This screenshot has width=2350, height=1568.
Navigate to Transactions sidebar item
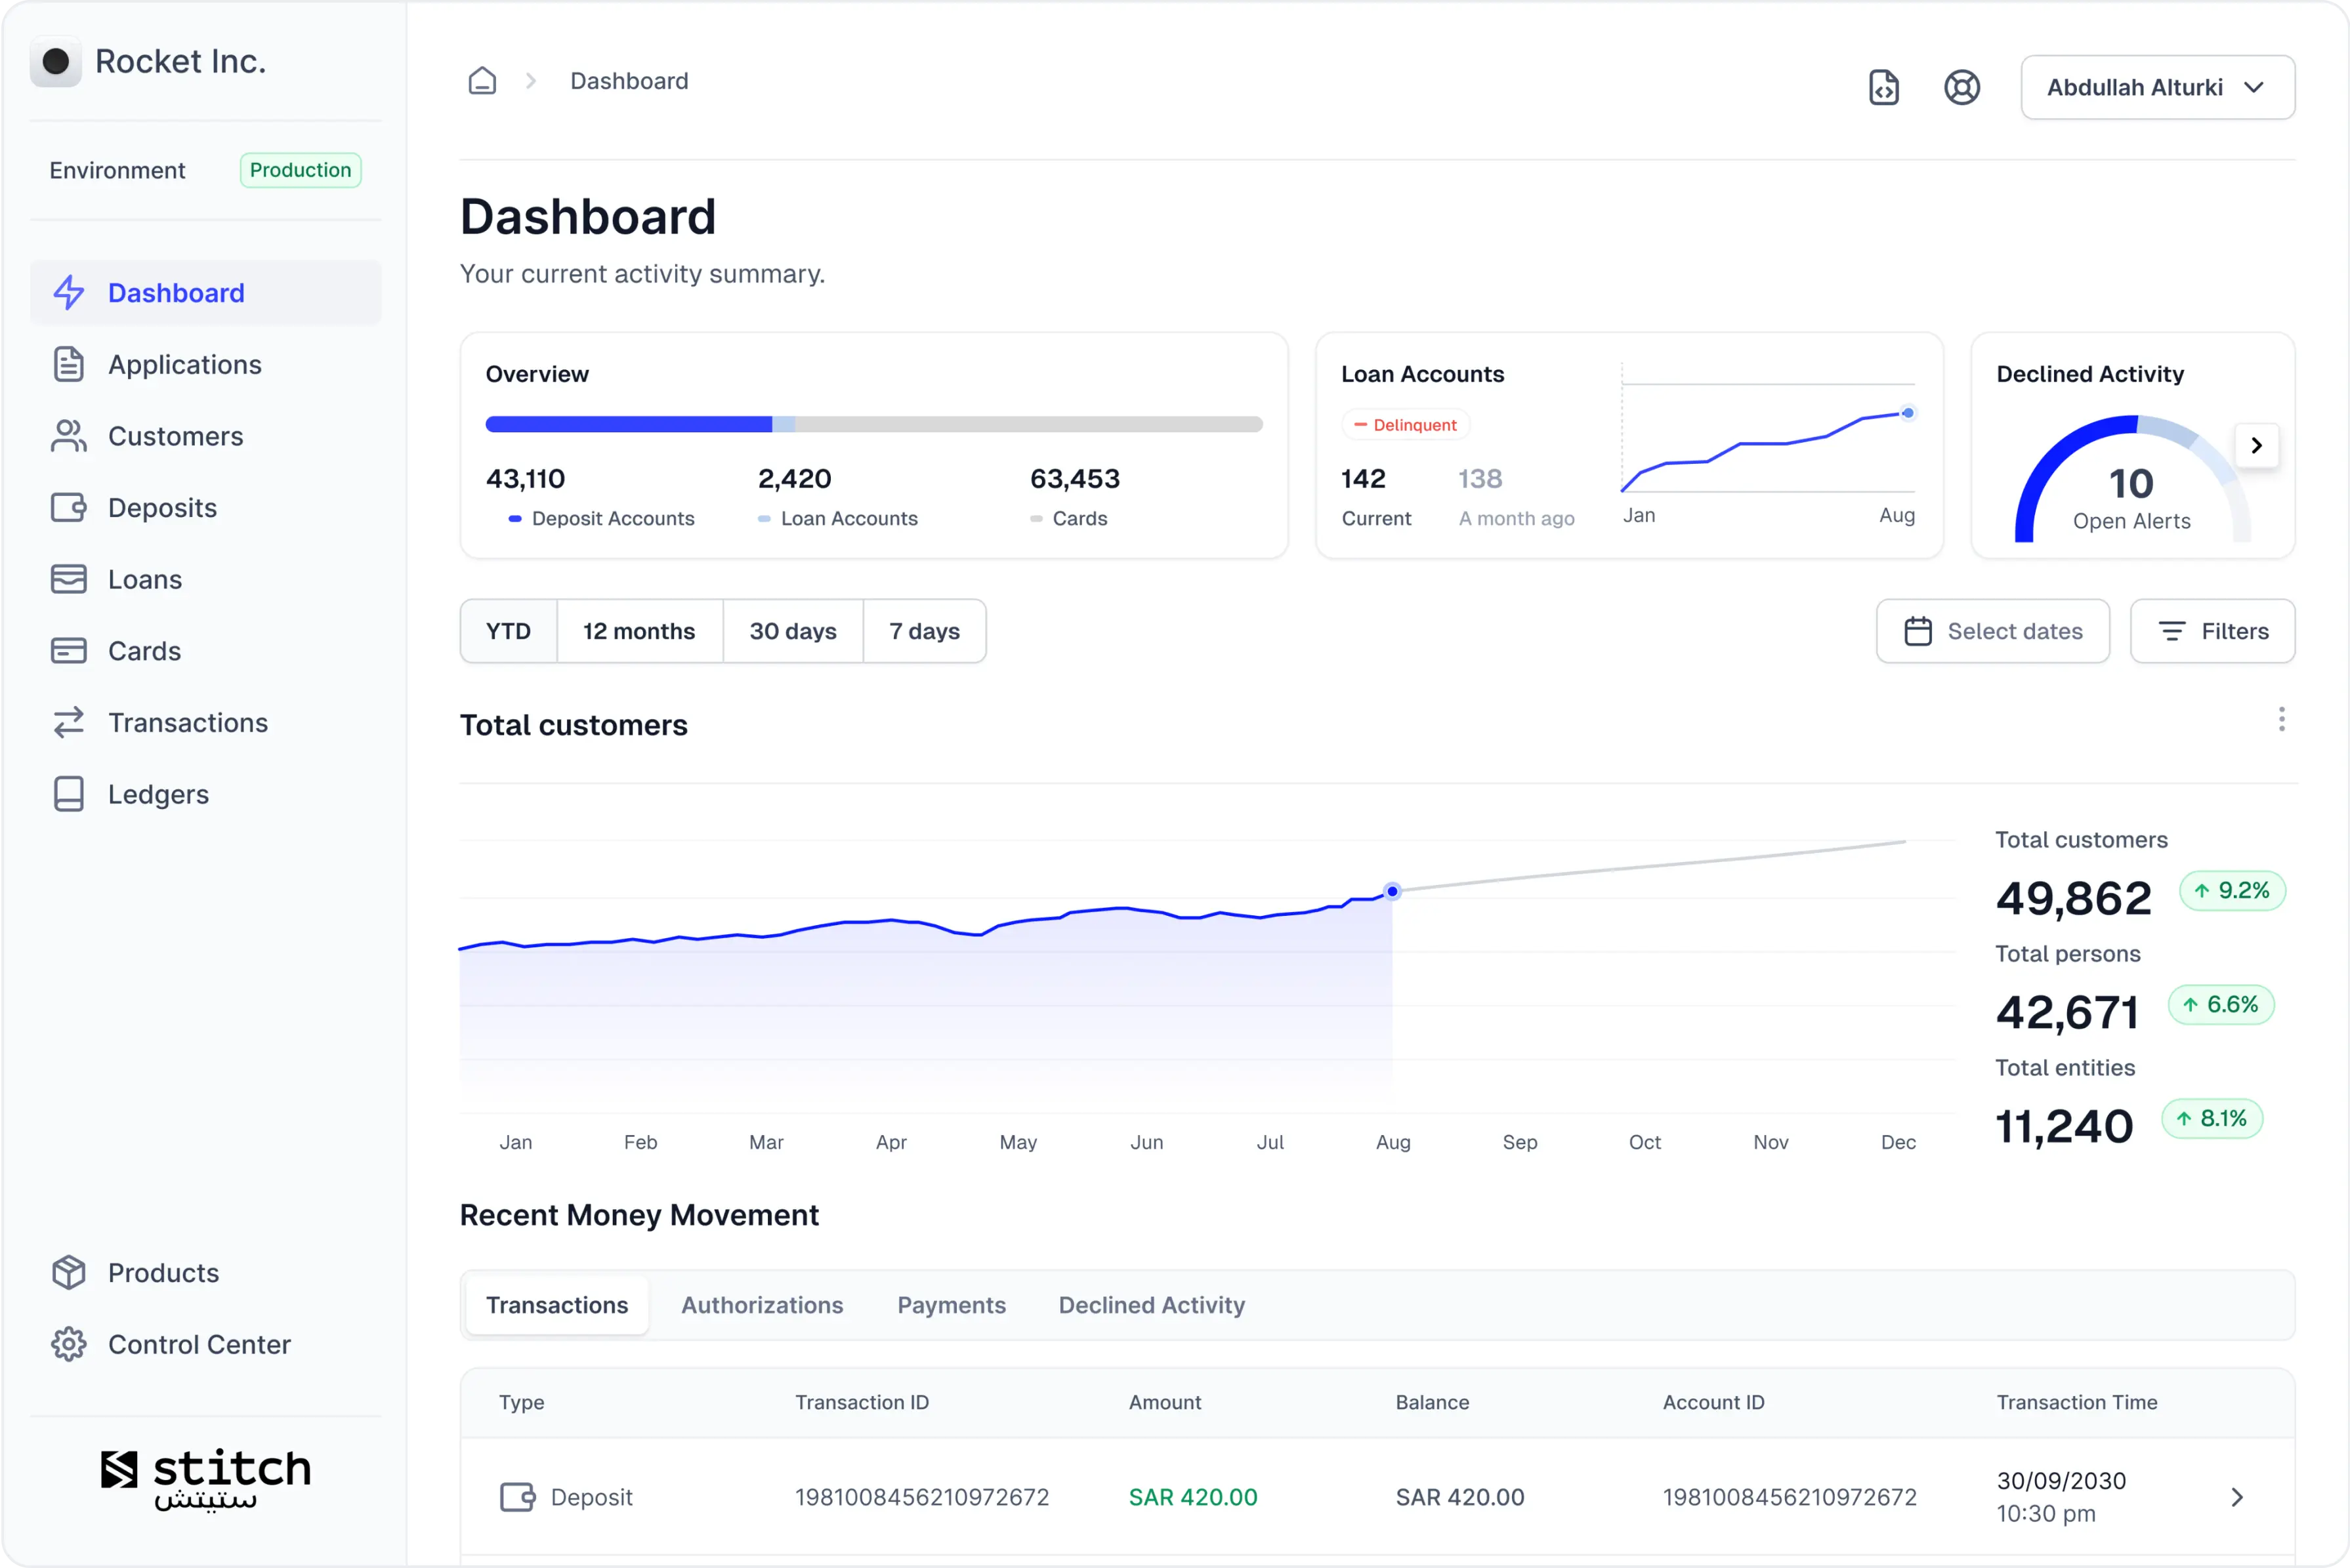(187, 721)
